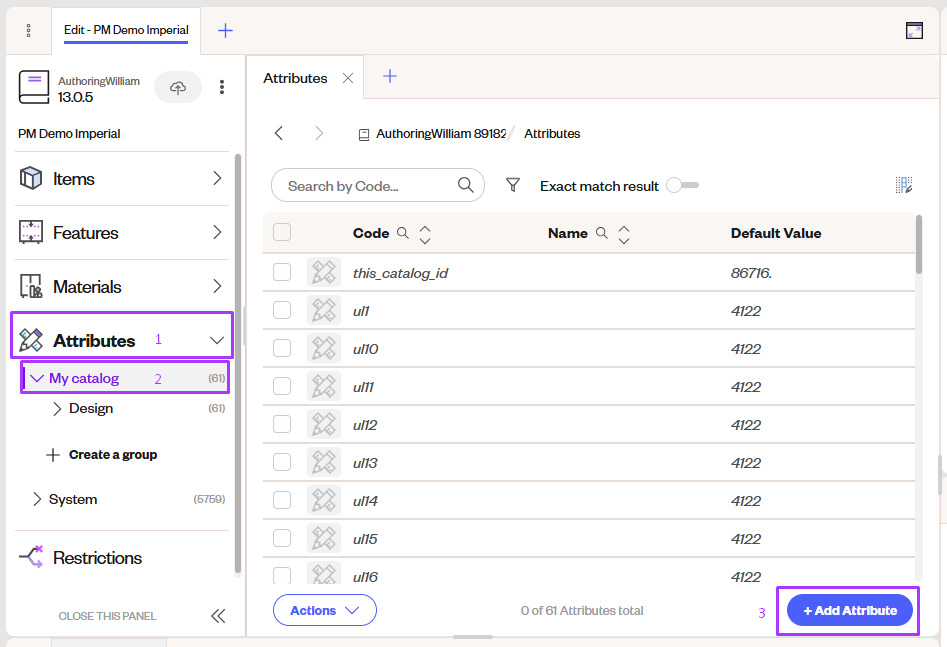
Task: Check the ul1 row checkbox
Action: (x=282, y=310)
